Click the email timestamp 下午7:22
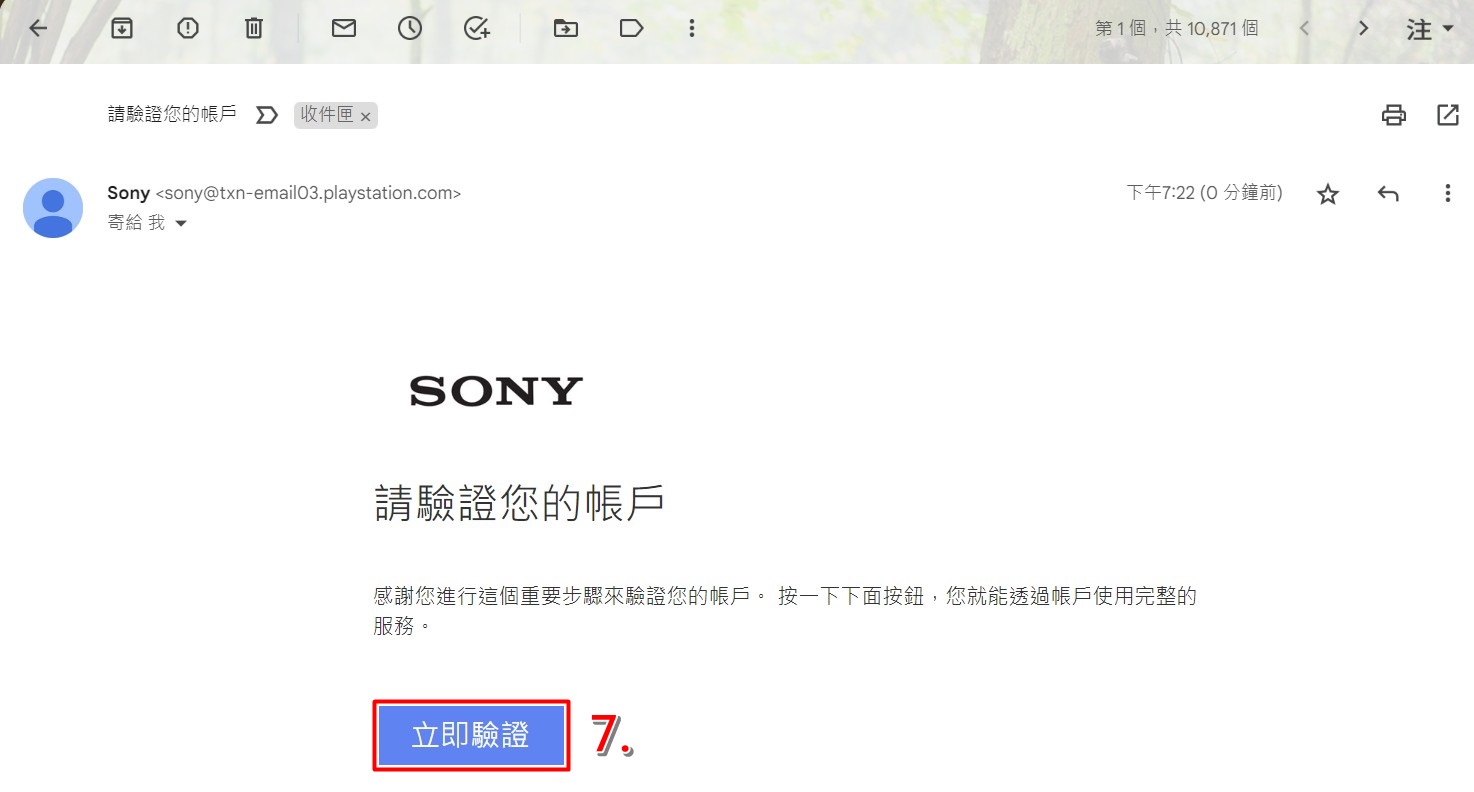Image resolution: width=1474 pixels, height=792 pixels. (x=1204, y=193)
